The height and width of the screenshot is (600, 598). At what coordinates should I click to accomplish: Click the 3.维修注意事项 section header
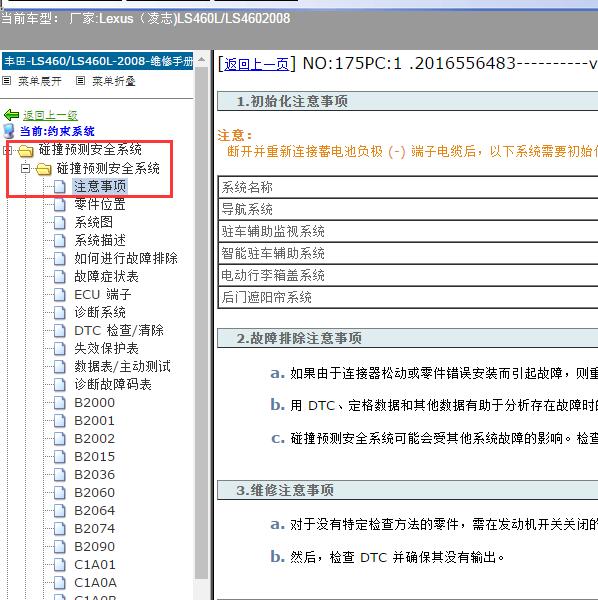coord(408,490)
